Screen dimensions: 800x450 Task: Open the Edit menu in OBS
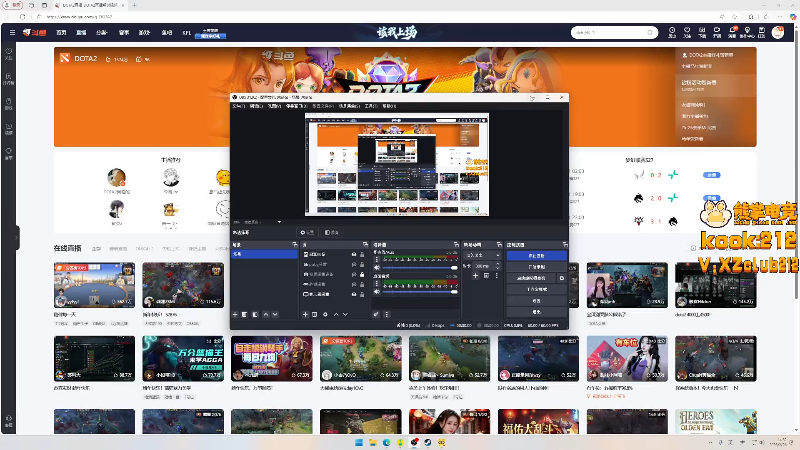point(256,106)
